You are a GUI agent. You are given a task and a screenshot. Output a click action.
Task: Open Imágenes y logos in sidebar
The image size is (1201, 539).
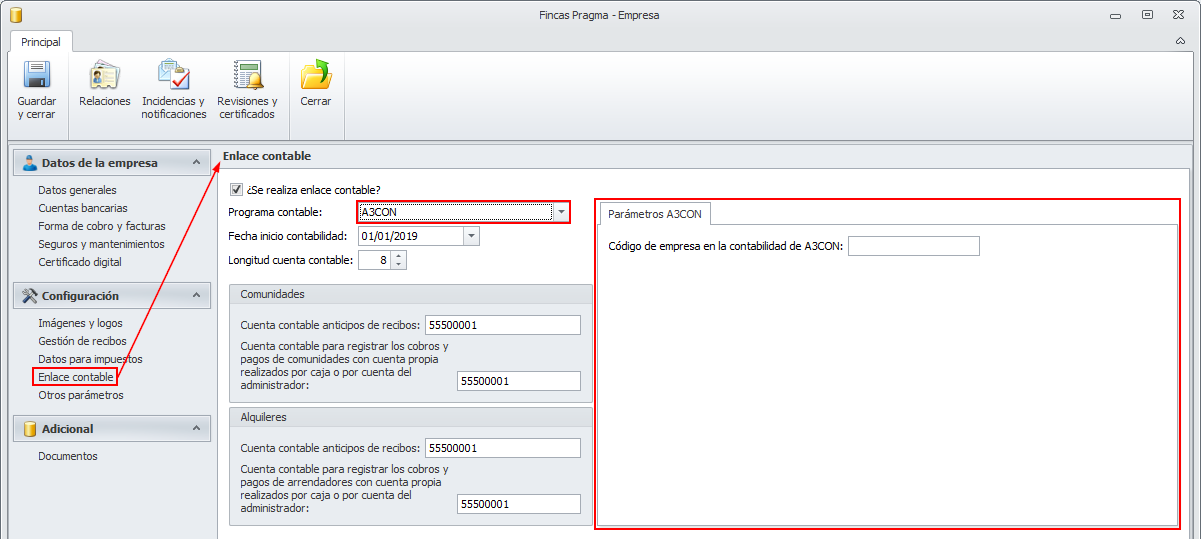coord(80,323)
